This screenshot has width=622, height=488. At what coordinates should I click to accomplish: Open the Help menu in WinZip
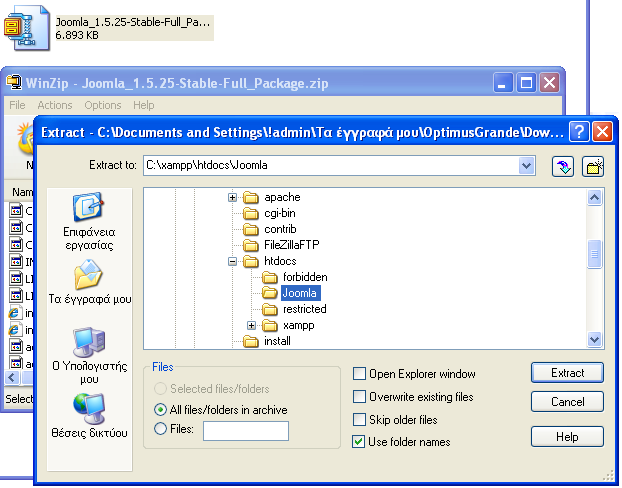(144, 105)
